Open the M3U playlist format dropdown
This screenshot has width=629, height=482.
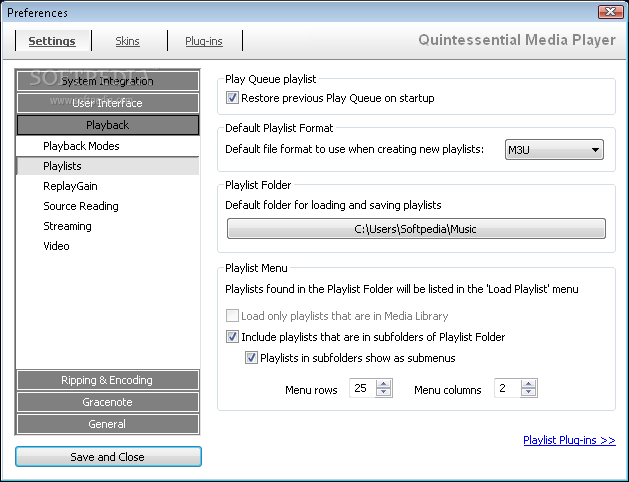(x=554, y=150)
